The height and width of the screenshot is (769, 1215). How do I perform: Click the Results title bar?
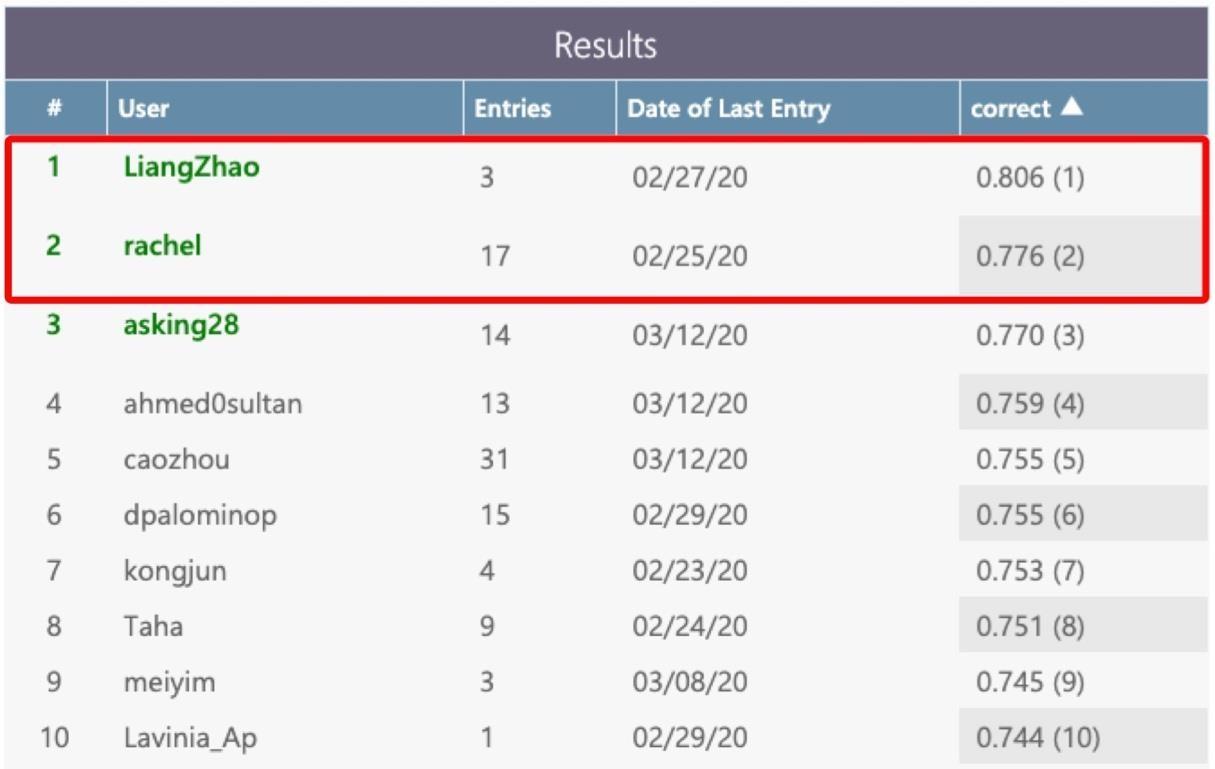pos(606,45)
